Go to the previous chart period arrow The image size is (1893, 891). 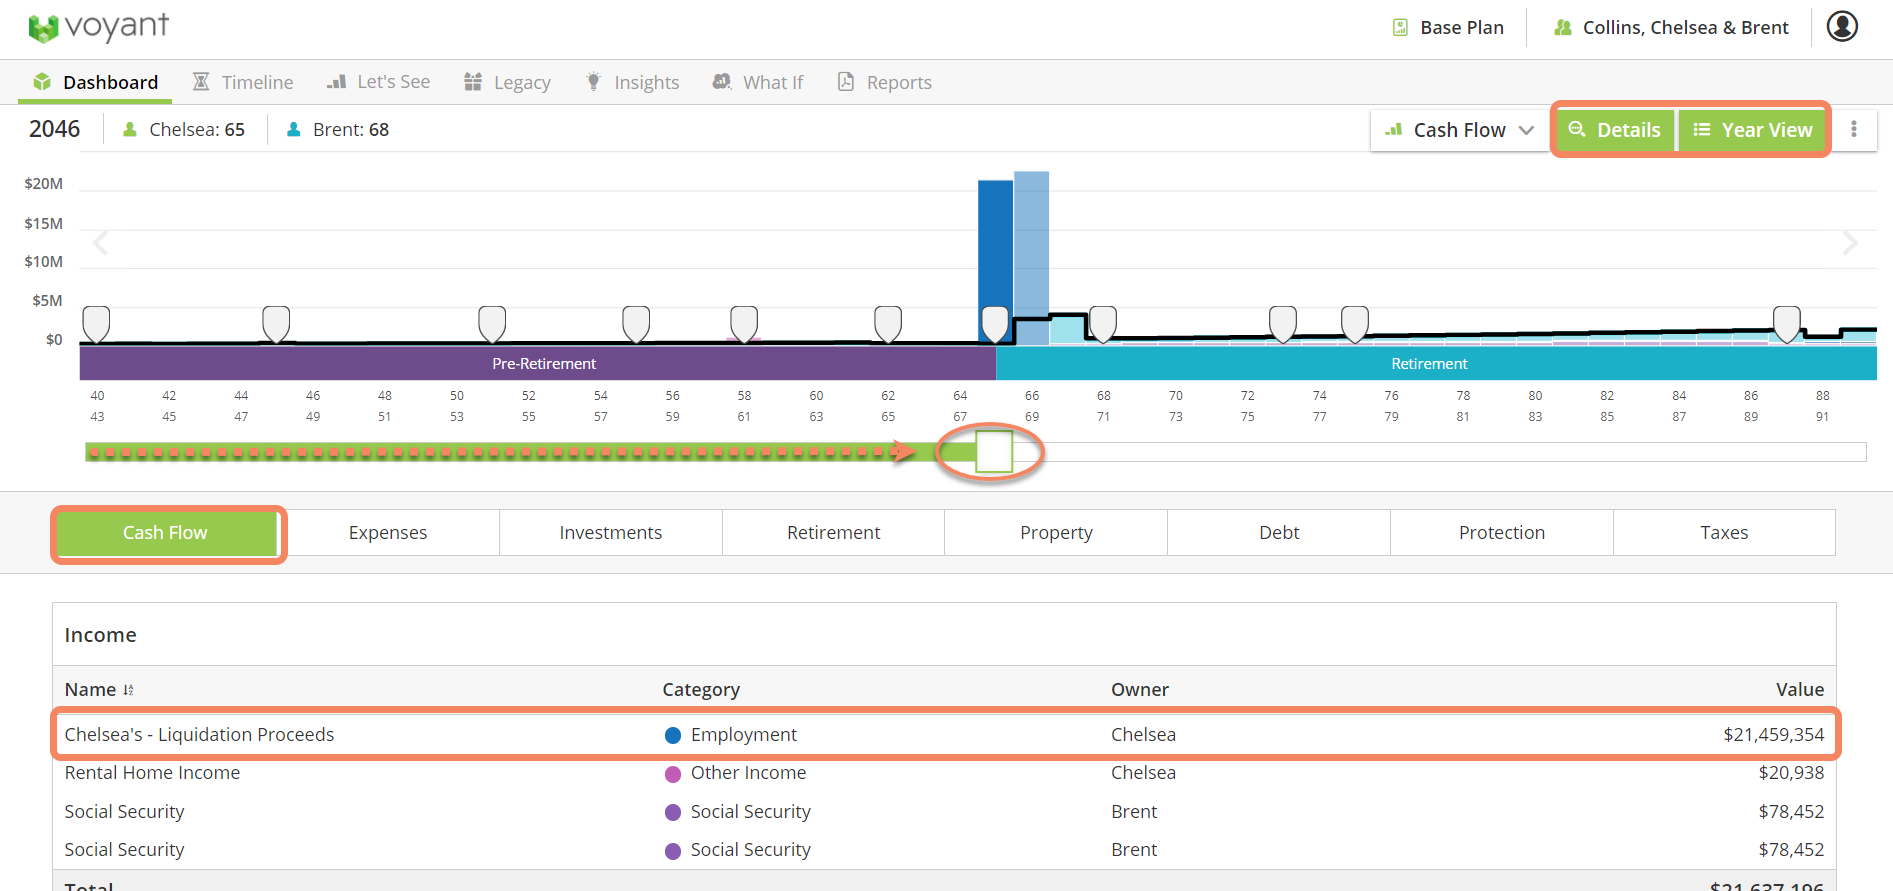[x=100, y=243]
